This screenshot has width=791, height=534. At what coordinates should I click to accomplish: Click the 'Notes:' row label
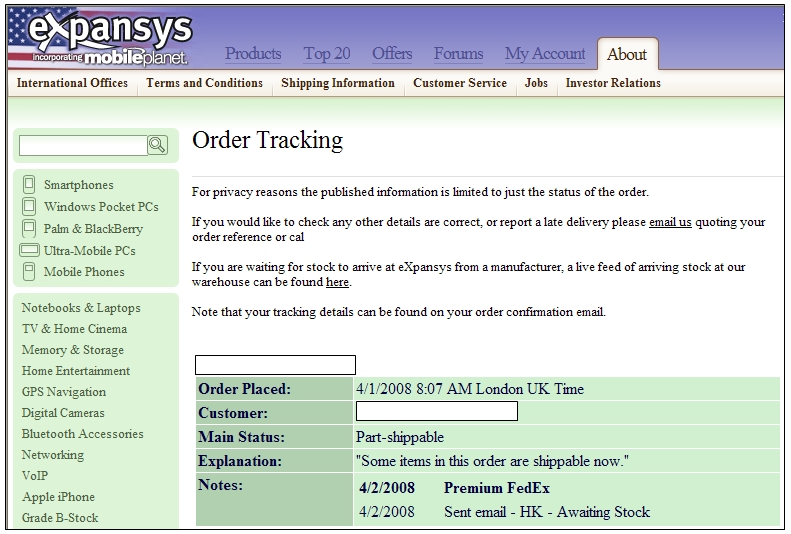tap(220, 485)
